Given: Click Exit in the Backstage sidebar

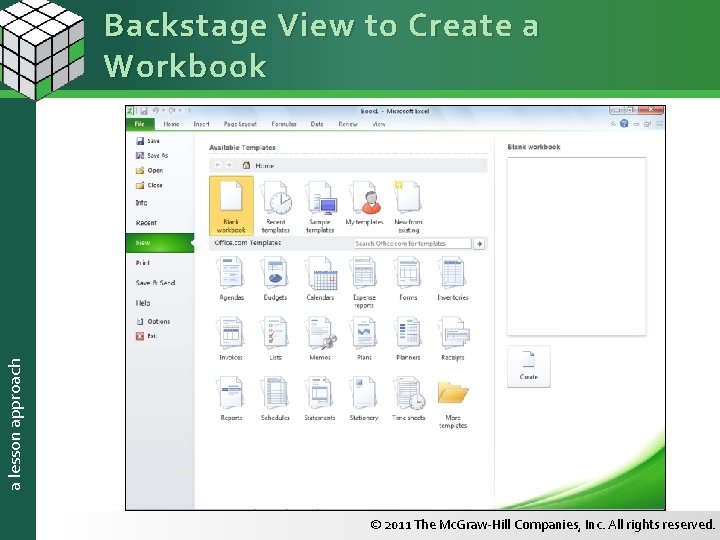Looking at the screenshot, I should point(146,336).
